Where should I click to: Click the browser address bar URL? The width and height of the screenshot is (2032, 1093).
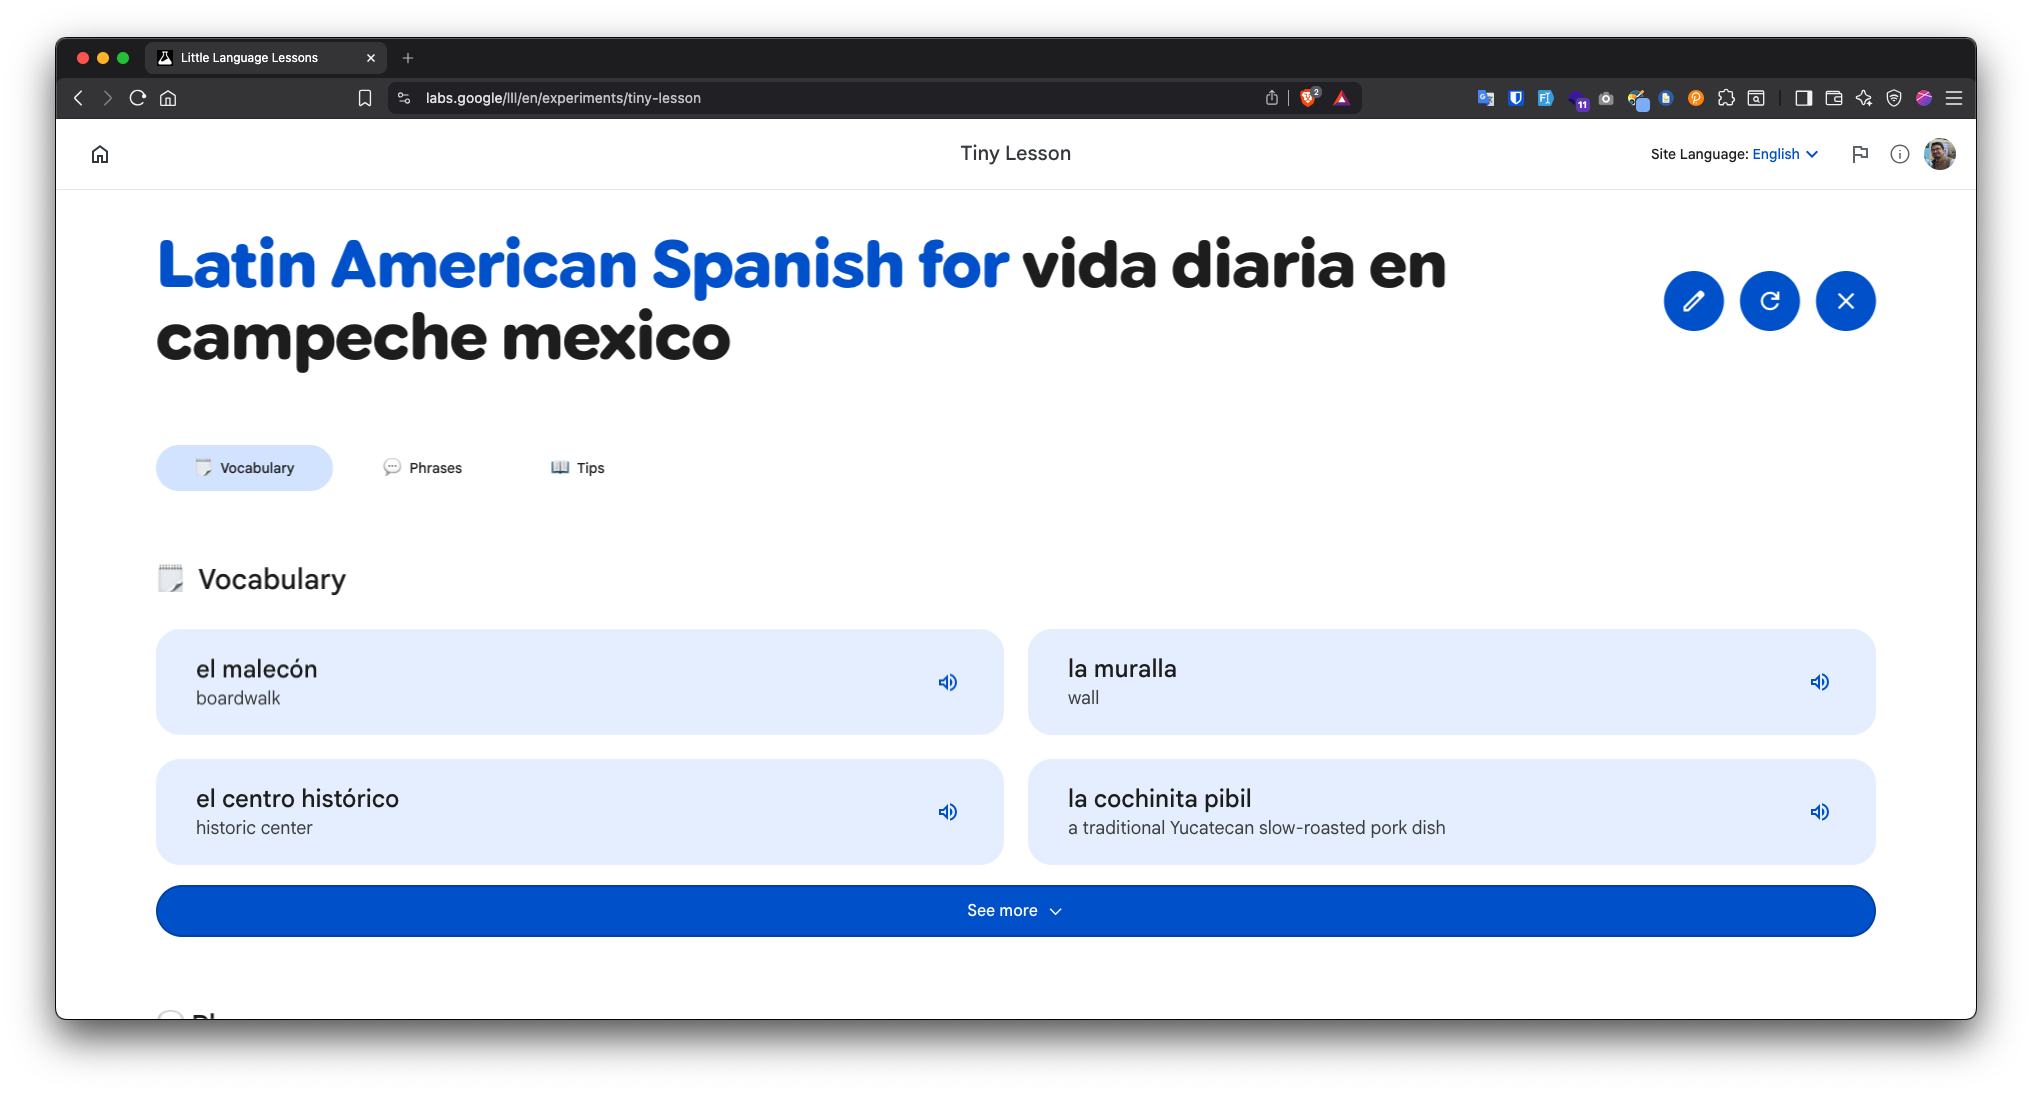click(563, 98)
